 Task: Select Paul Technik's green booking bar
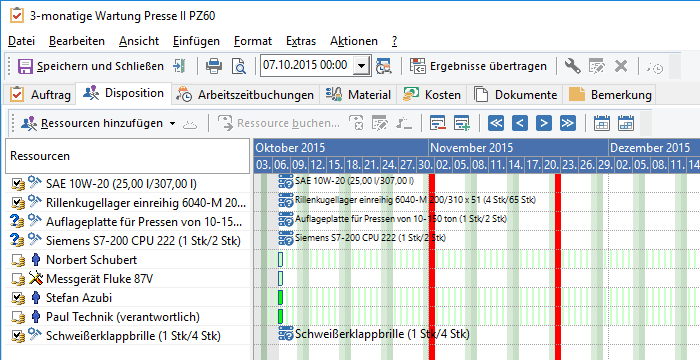click(280, 316)
